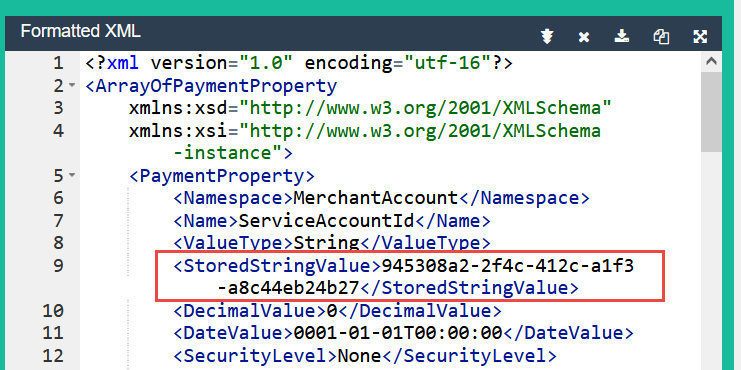Click the scrollbar up arrow
Image resolution: width=741 pixels, height=370 pixels.
[712, 61]
